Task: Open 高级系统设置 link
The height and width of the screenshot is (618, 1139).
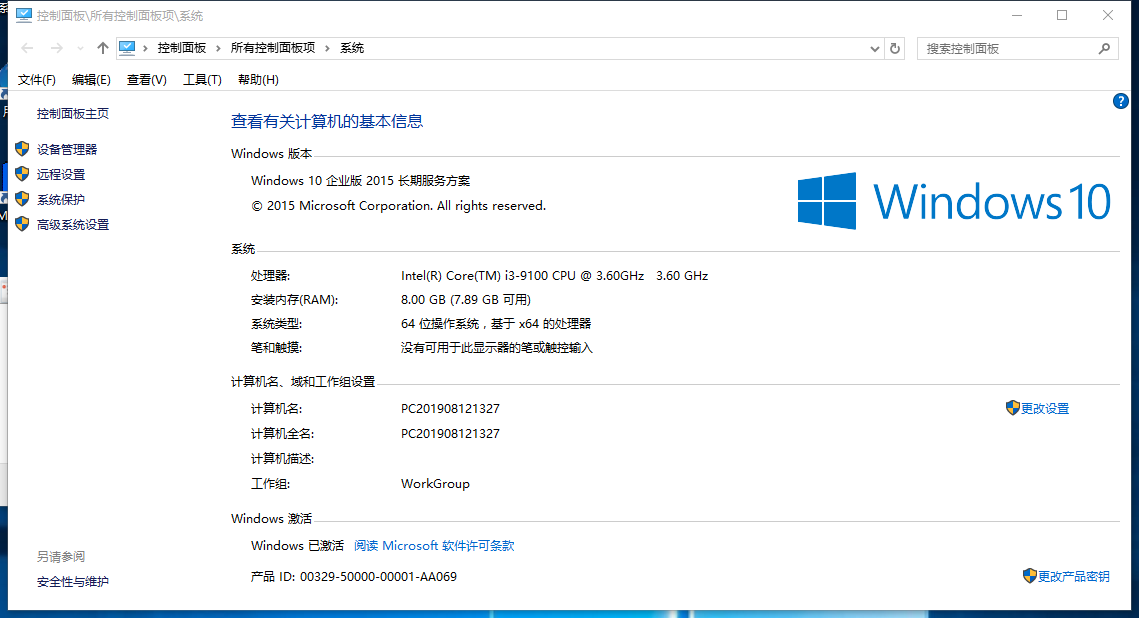Action: click(x=73, y=225)
